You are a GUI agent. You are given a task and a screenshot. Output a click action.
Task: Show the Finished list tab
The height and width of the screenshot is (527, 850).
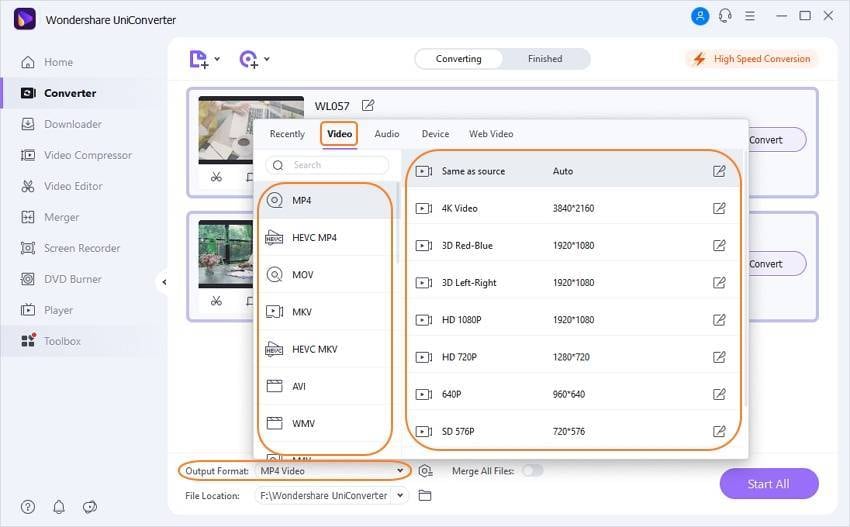tap(545, 59)
